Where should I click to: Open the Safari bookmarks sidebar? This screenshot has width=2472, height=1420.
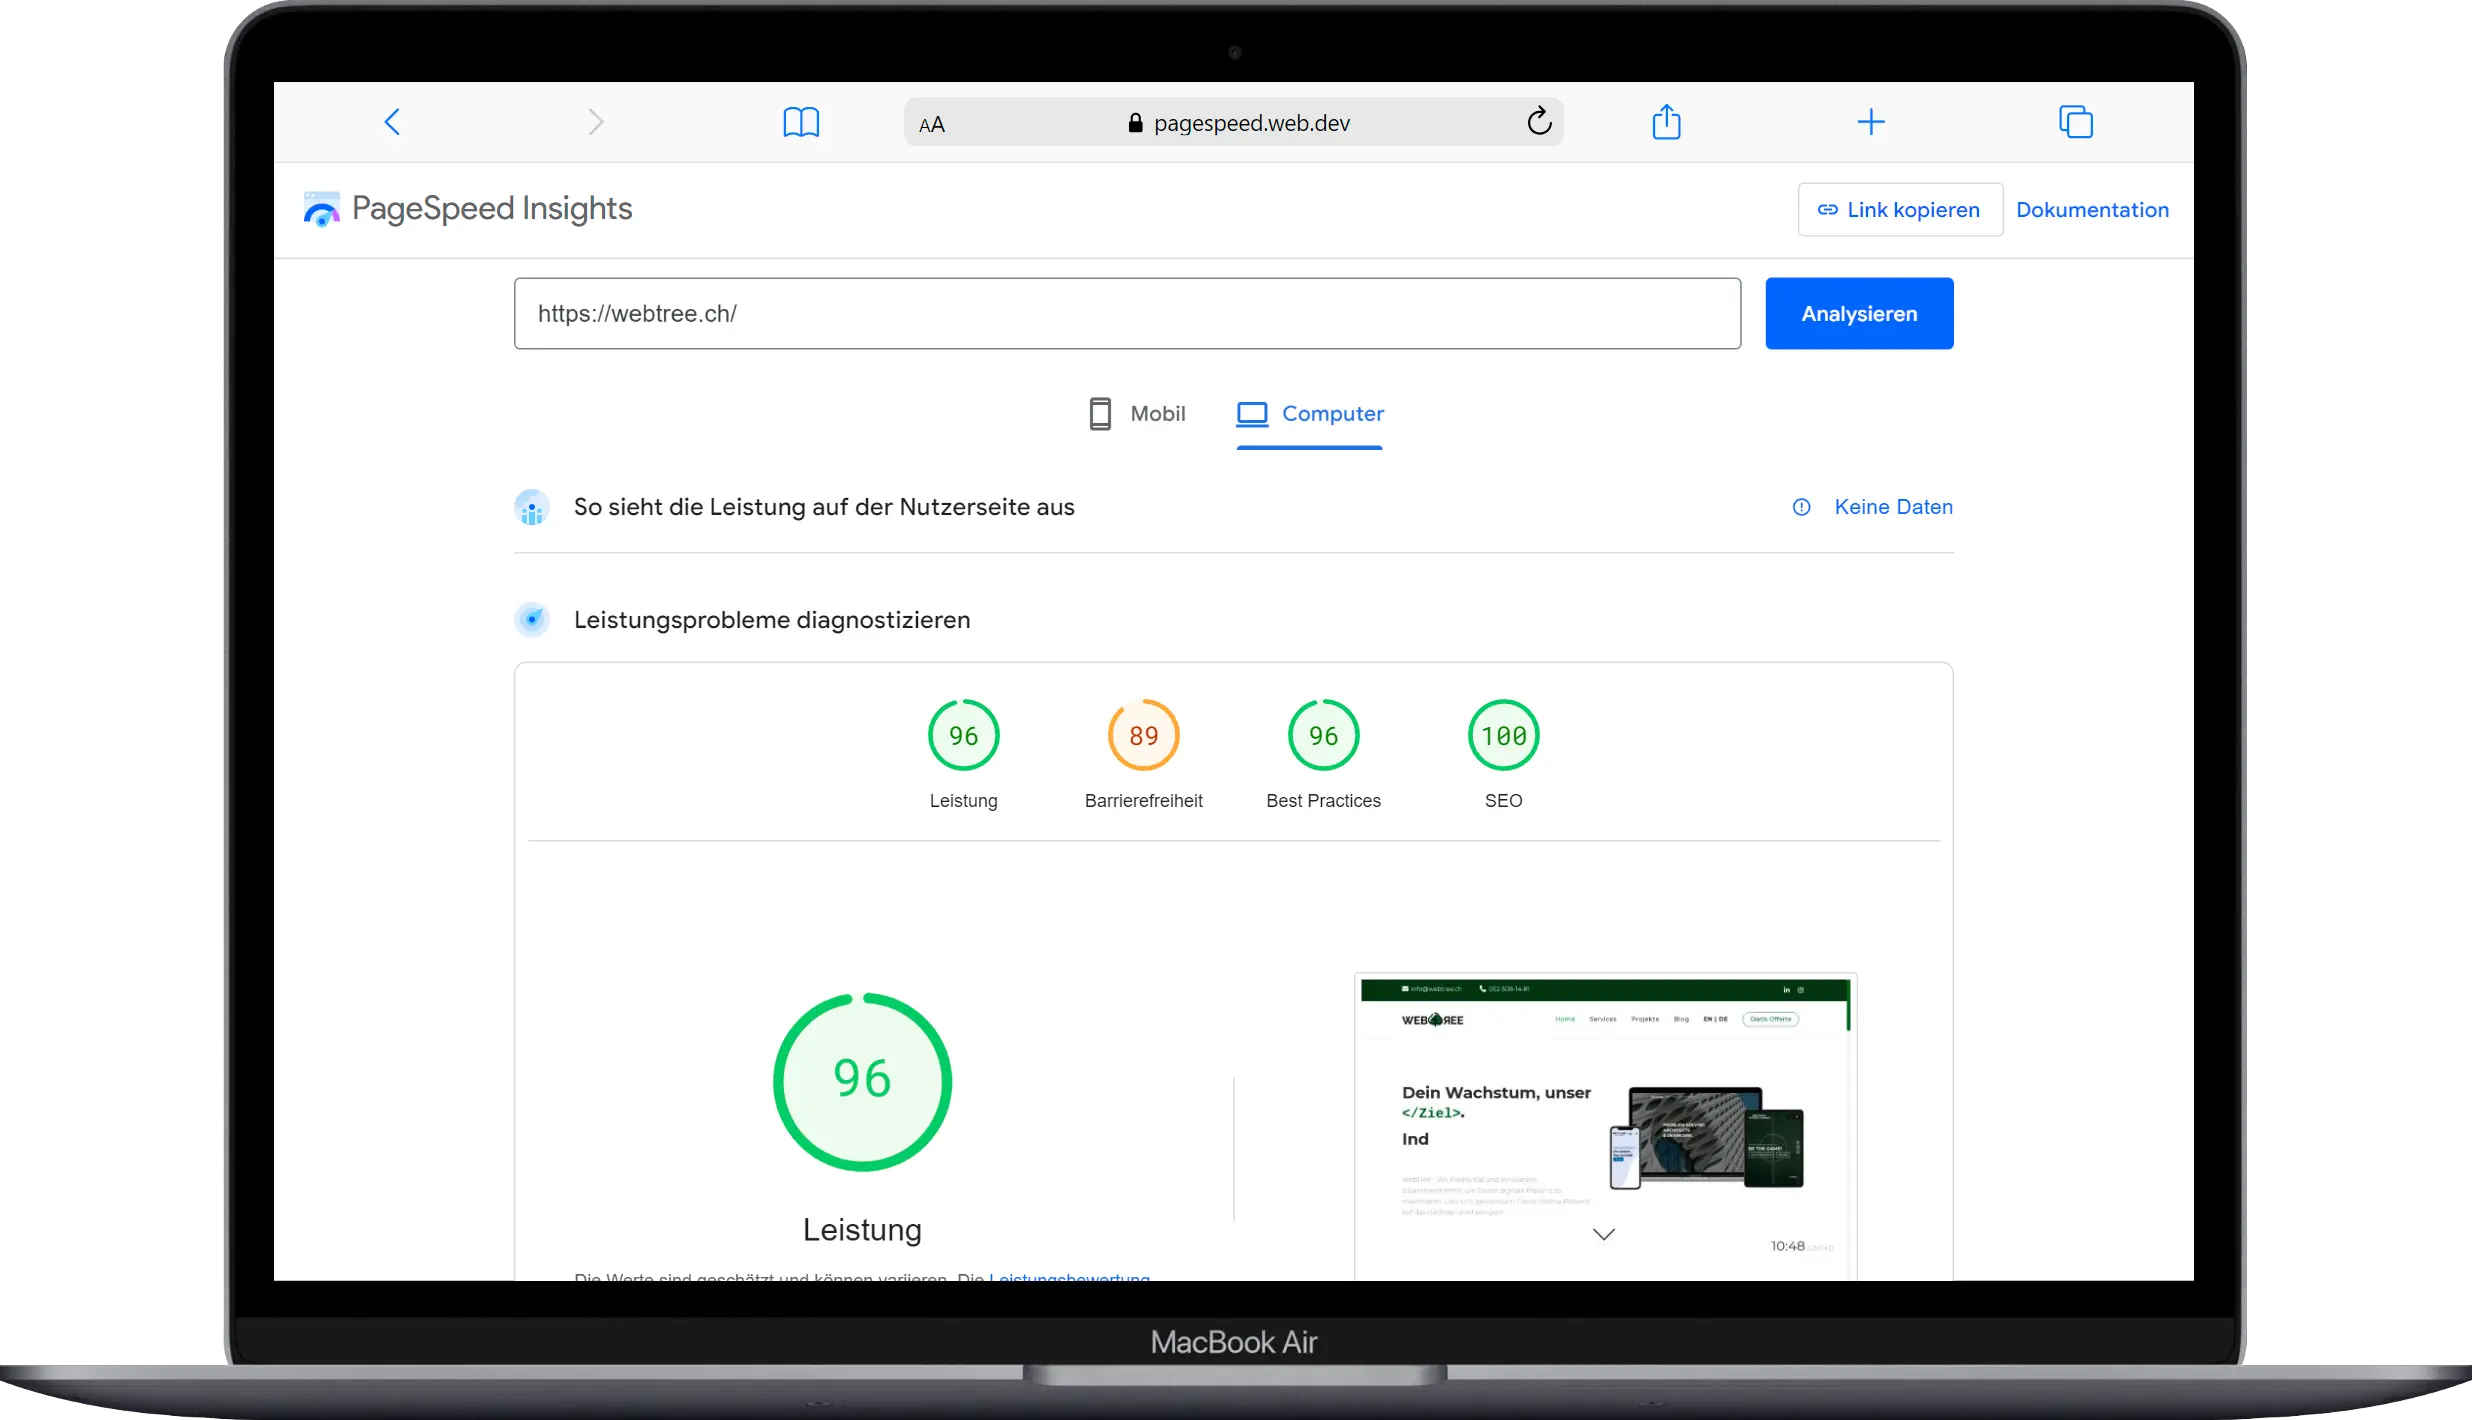(x=800, y=121)
